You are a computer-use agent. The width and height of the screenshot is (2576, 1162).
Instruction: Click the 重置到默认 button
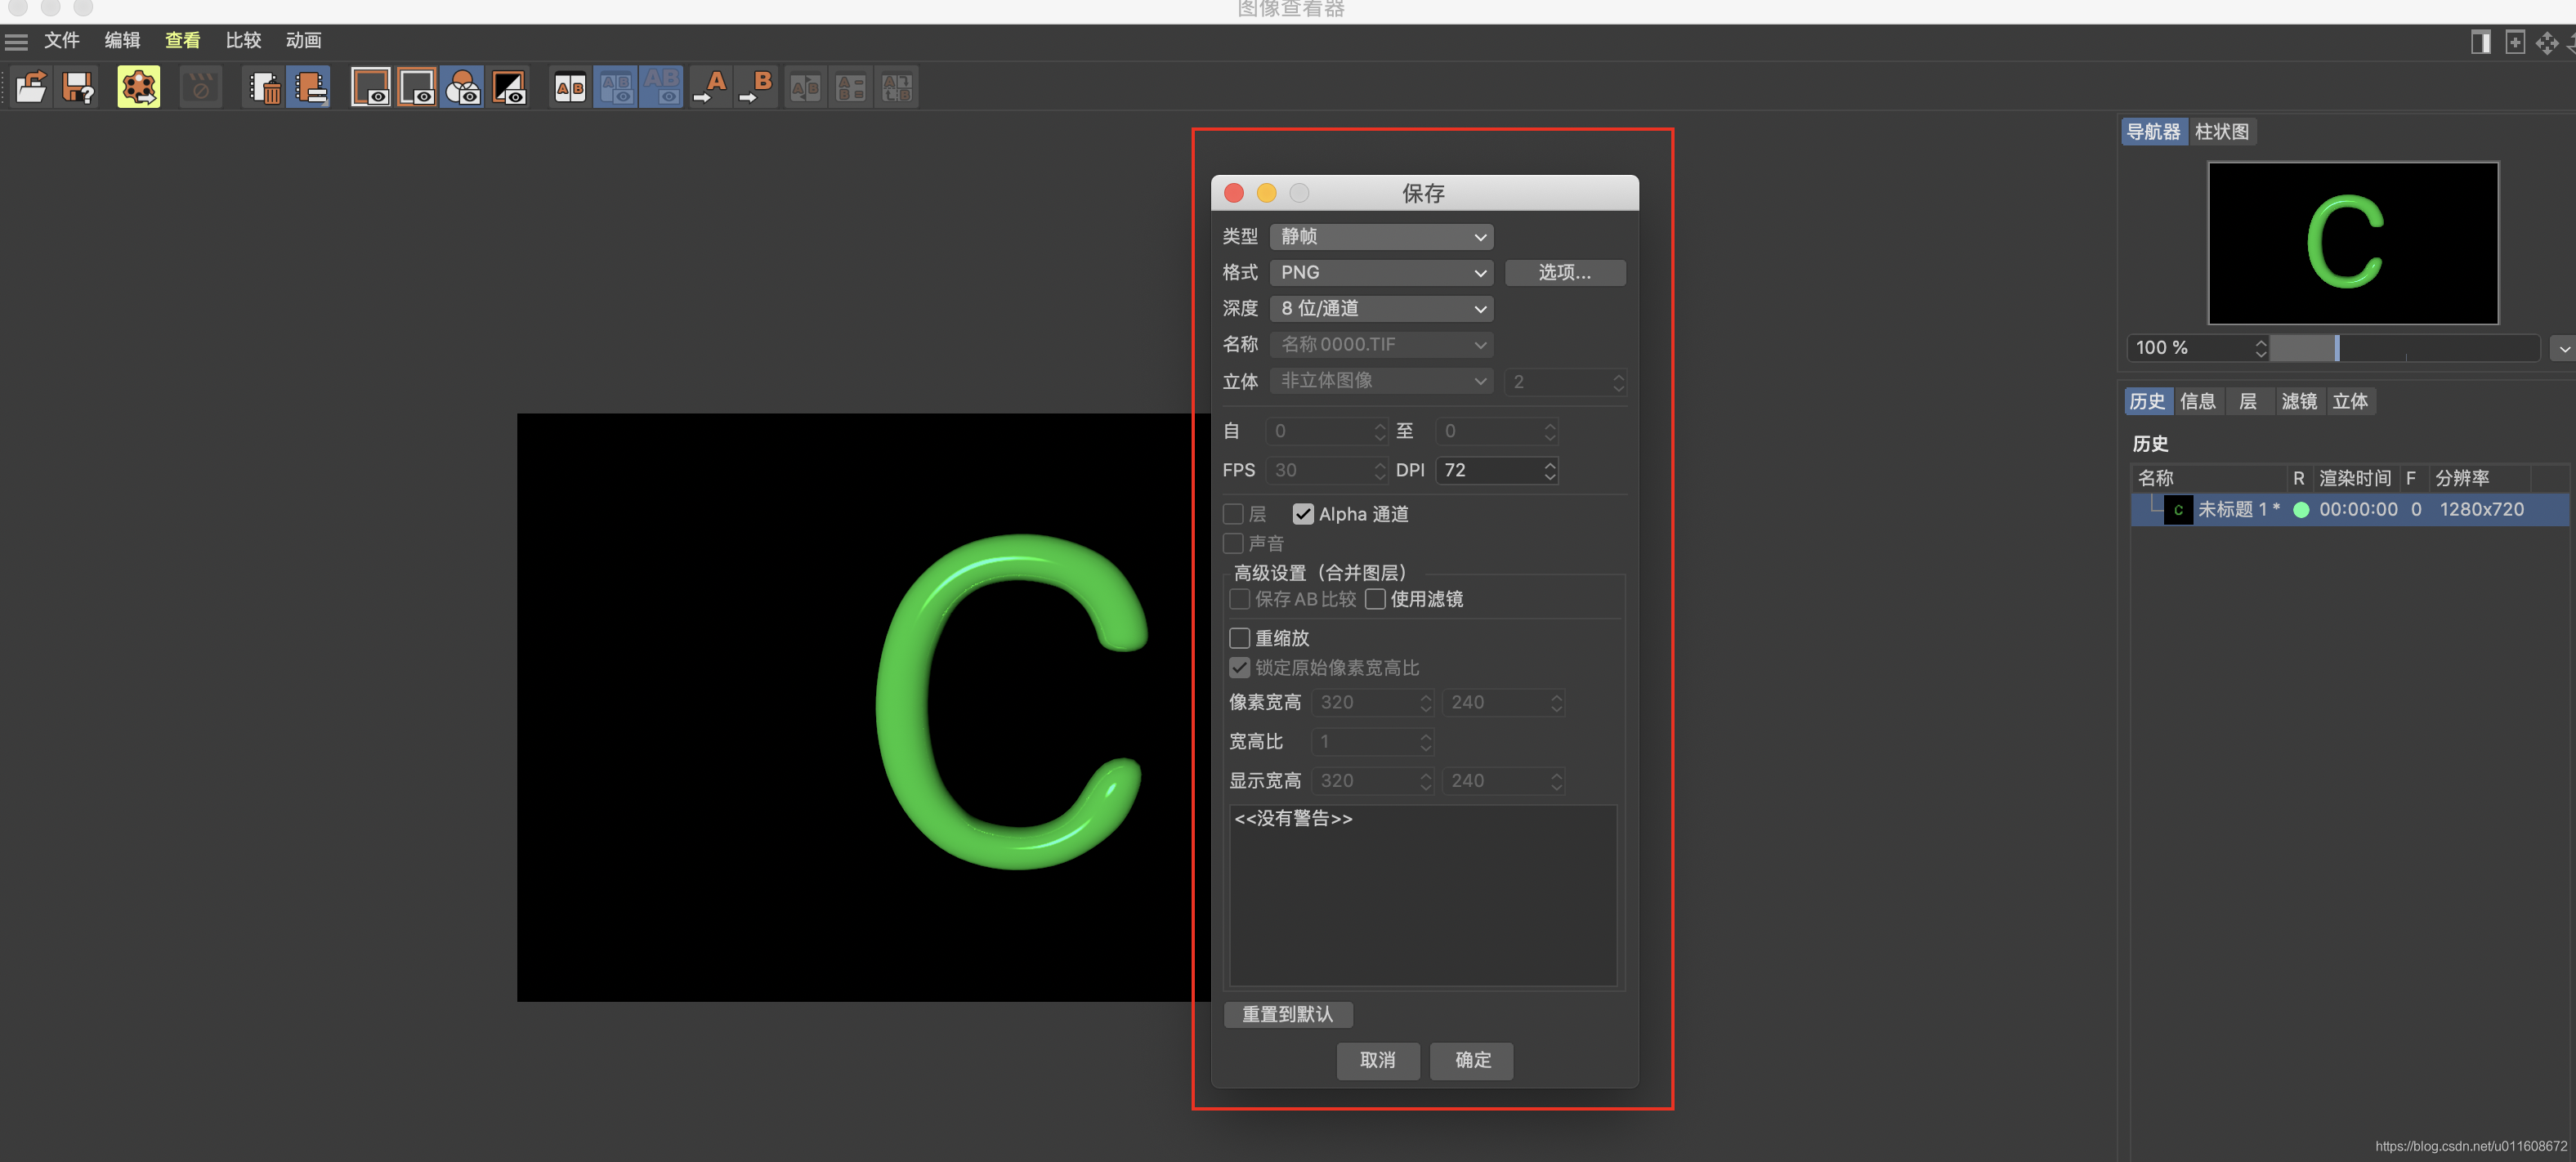(1287, 1014)
